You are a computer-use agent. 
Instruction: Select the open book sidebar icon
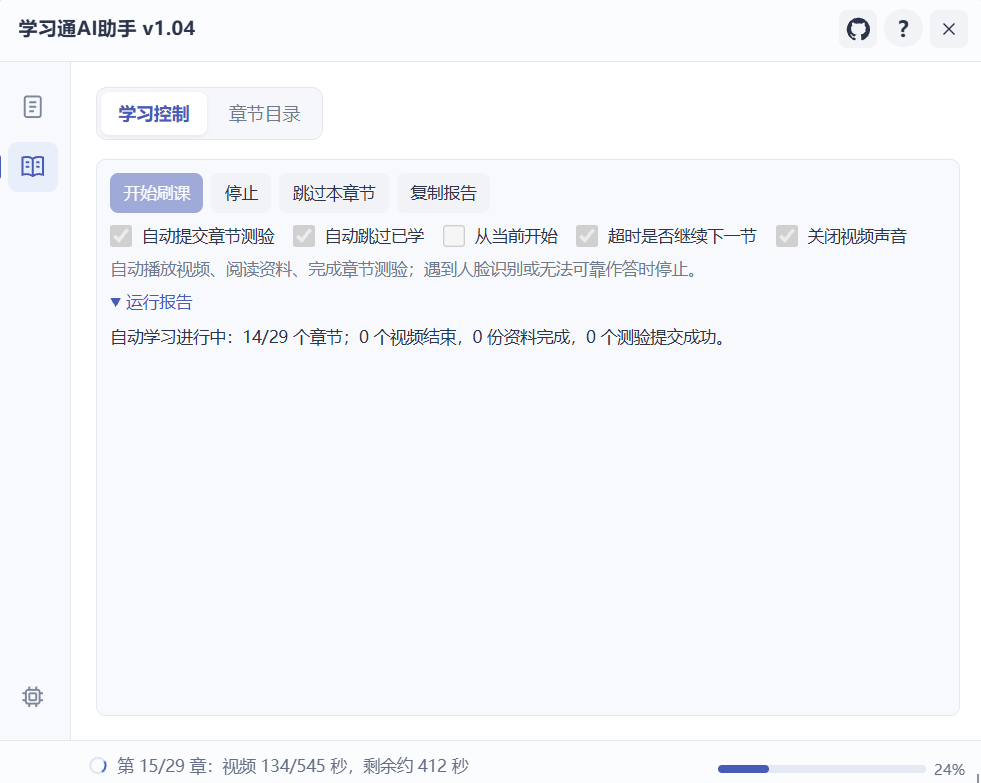click(x=33, y=167)
